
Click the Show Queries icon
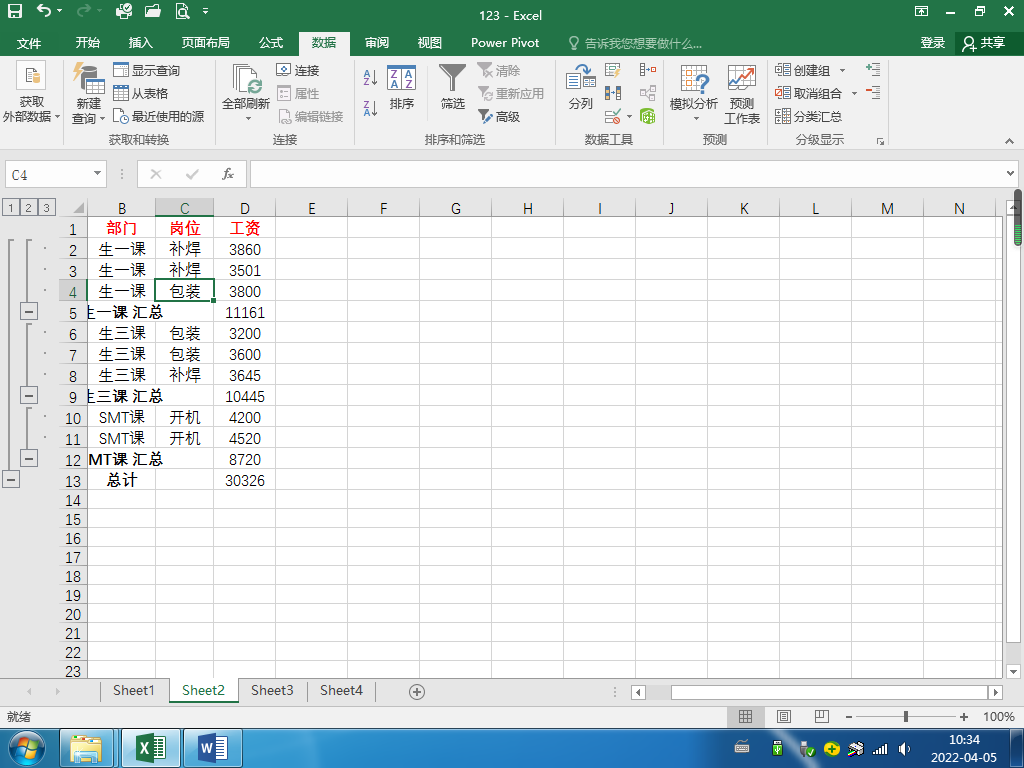(121, 70)
